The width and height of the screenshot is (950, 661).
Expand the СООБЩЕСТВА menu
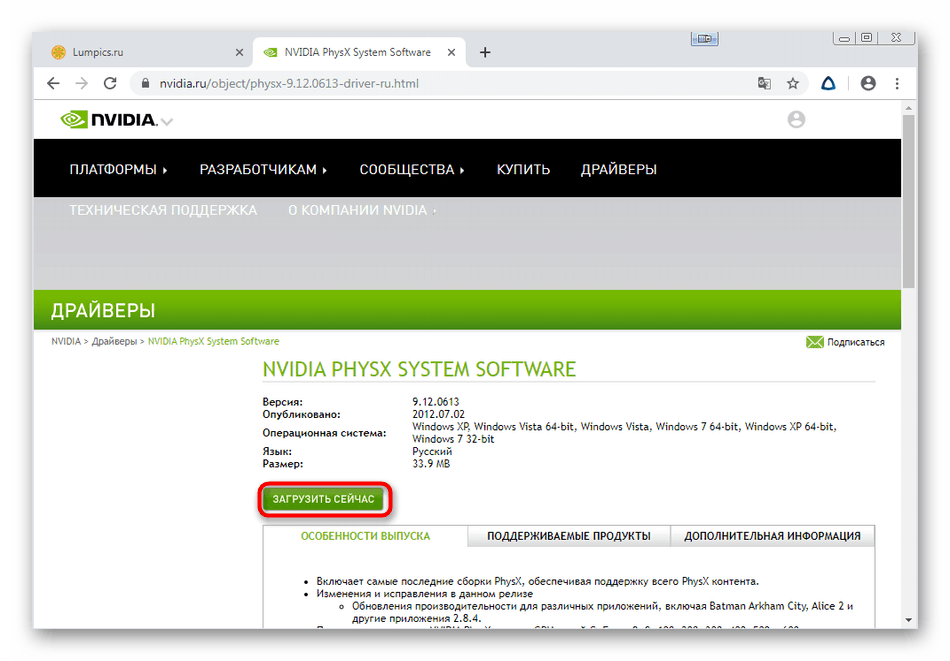[x=411, y=170]
